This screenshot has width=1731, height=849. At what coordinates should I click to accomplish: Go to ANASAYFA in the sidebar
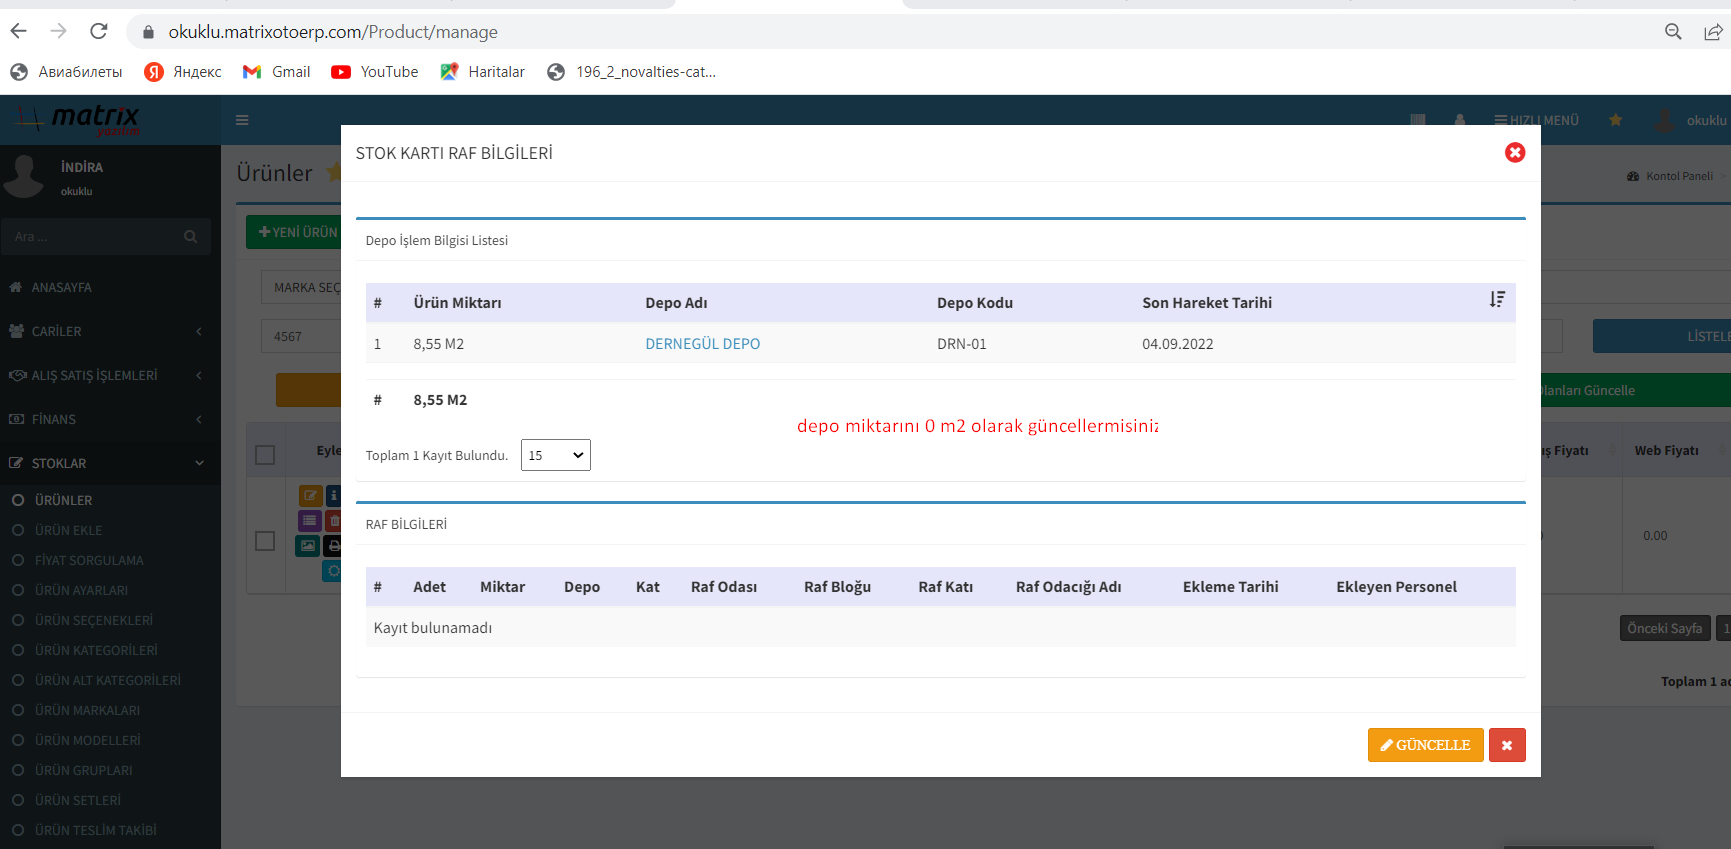coord(61,287)
